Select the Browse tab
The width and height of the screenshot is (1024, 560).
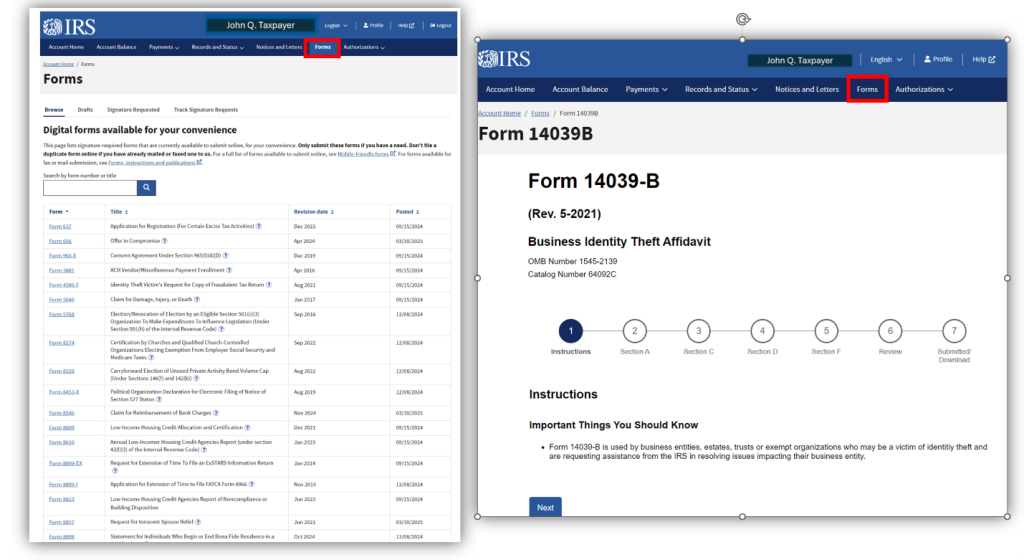coord(54,110)
